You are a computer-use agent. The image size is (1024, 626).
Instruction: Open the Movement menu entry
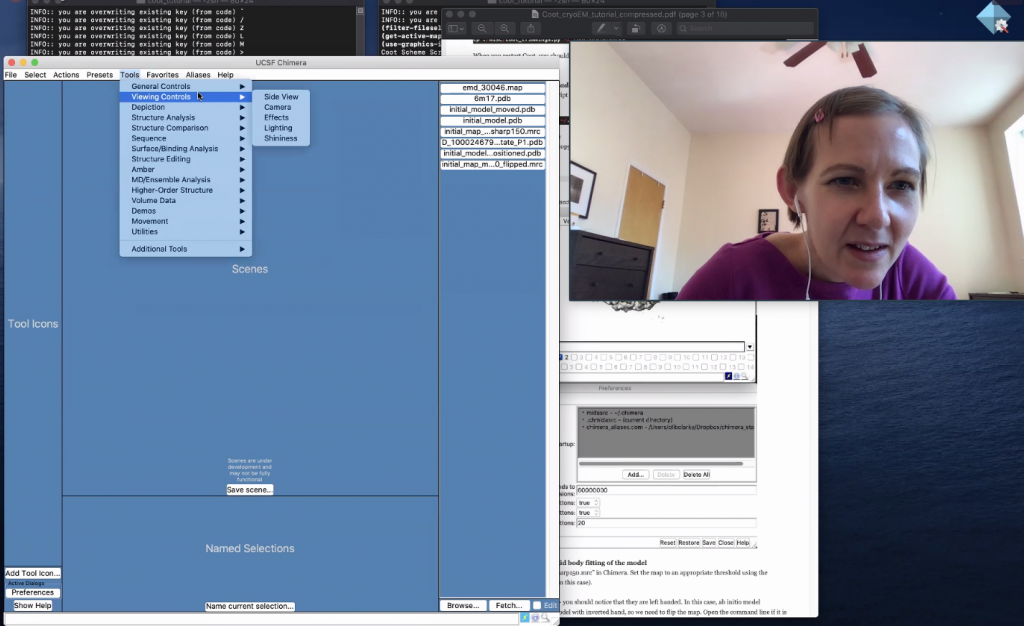click(x=185, y=221)
